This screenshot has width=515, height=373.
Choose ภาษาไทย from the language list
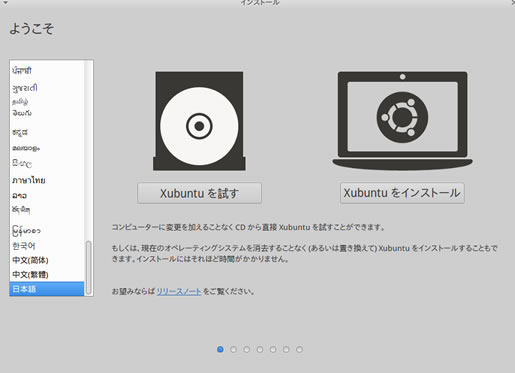pos(47,180)
